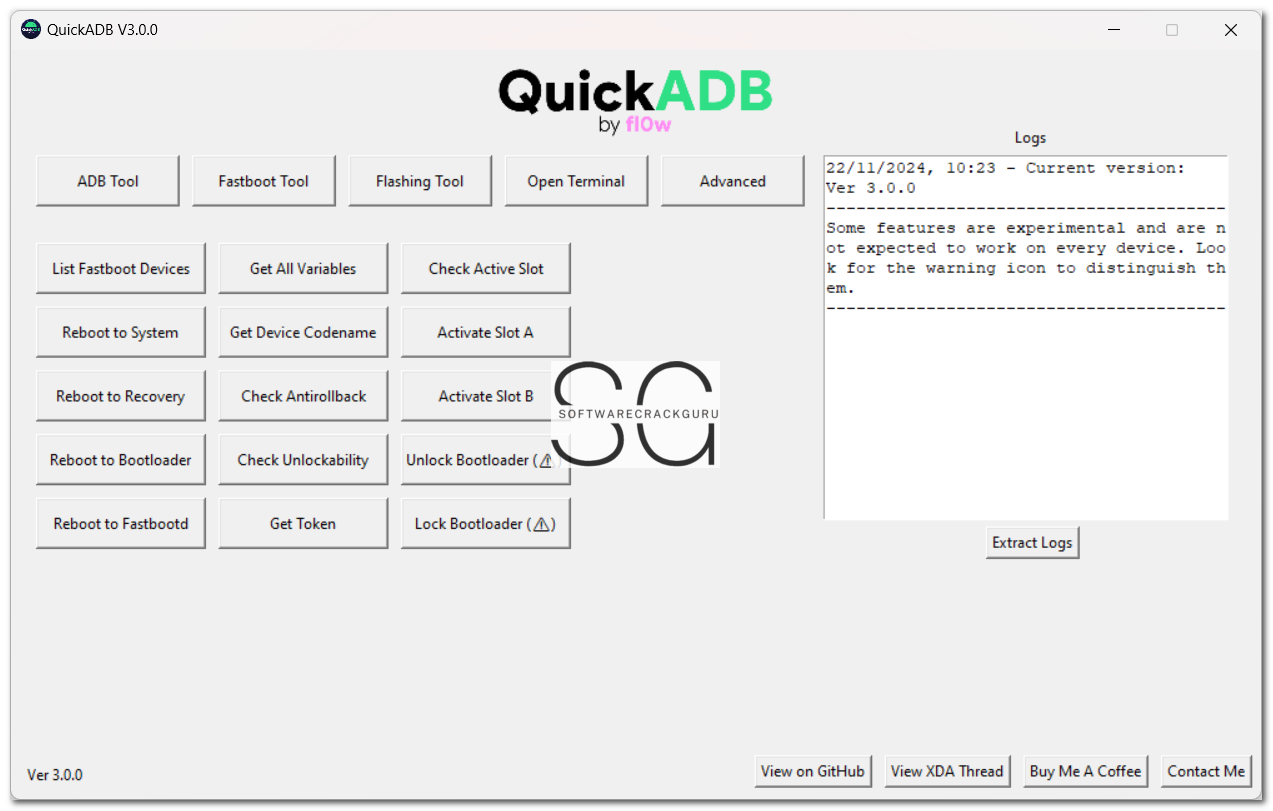Click Lock Bootloader warning button
The width and height of the screenshot is (1273, 811).
pos(486,523)
